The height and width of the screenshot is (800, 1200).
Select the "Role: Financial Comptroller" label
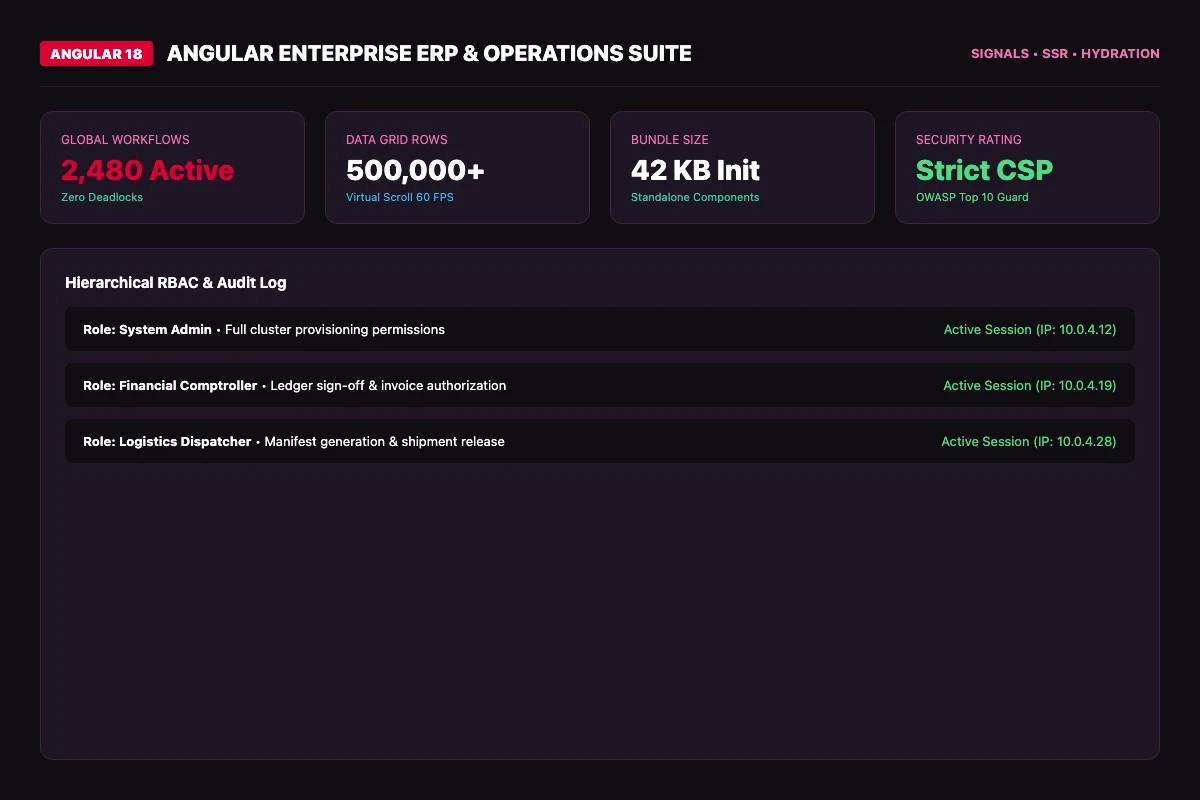tap(170, 385)
